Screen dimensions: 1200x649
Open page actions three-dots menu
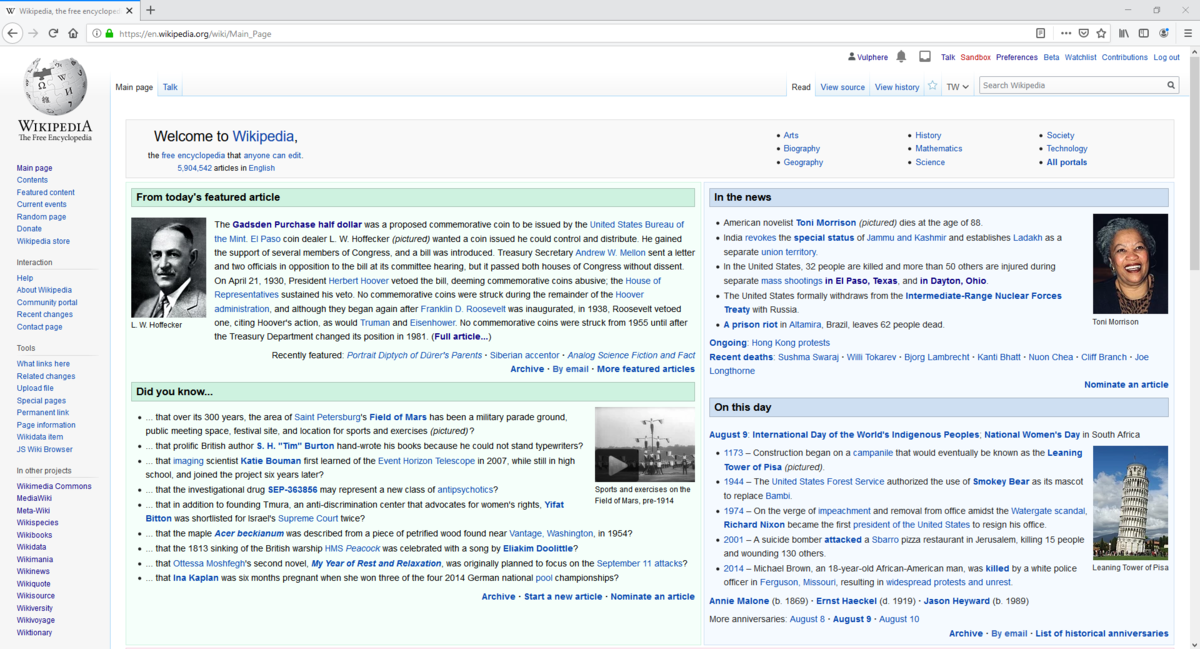coord(1066,33)
